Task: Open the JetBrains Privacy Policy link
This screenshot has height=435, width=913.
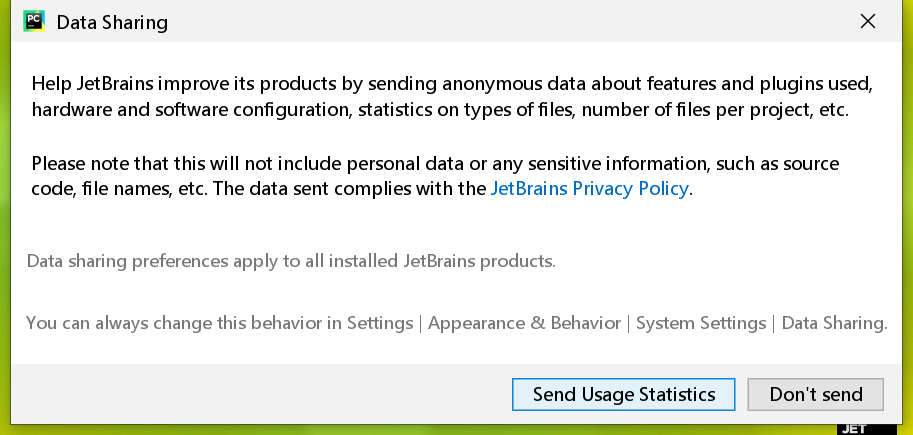Action: click(589, 189)
